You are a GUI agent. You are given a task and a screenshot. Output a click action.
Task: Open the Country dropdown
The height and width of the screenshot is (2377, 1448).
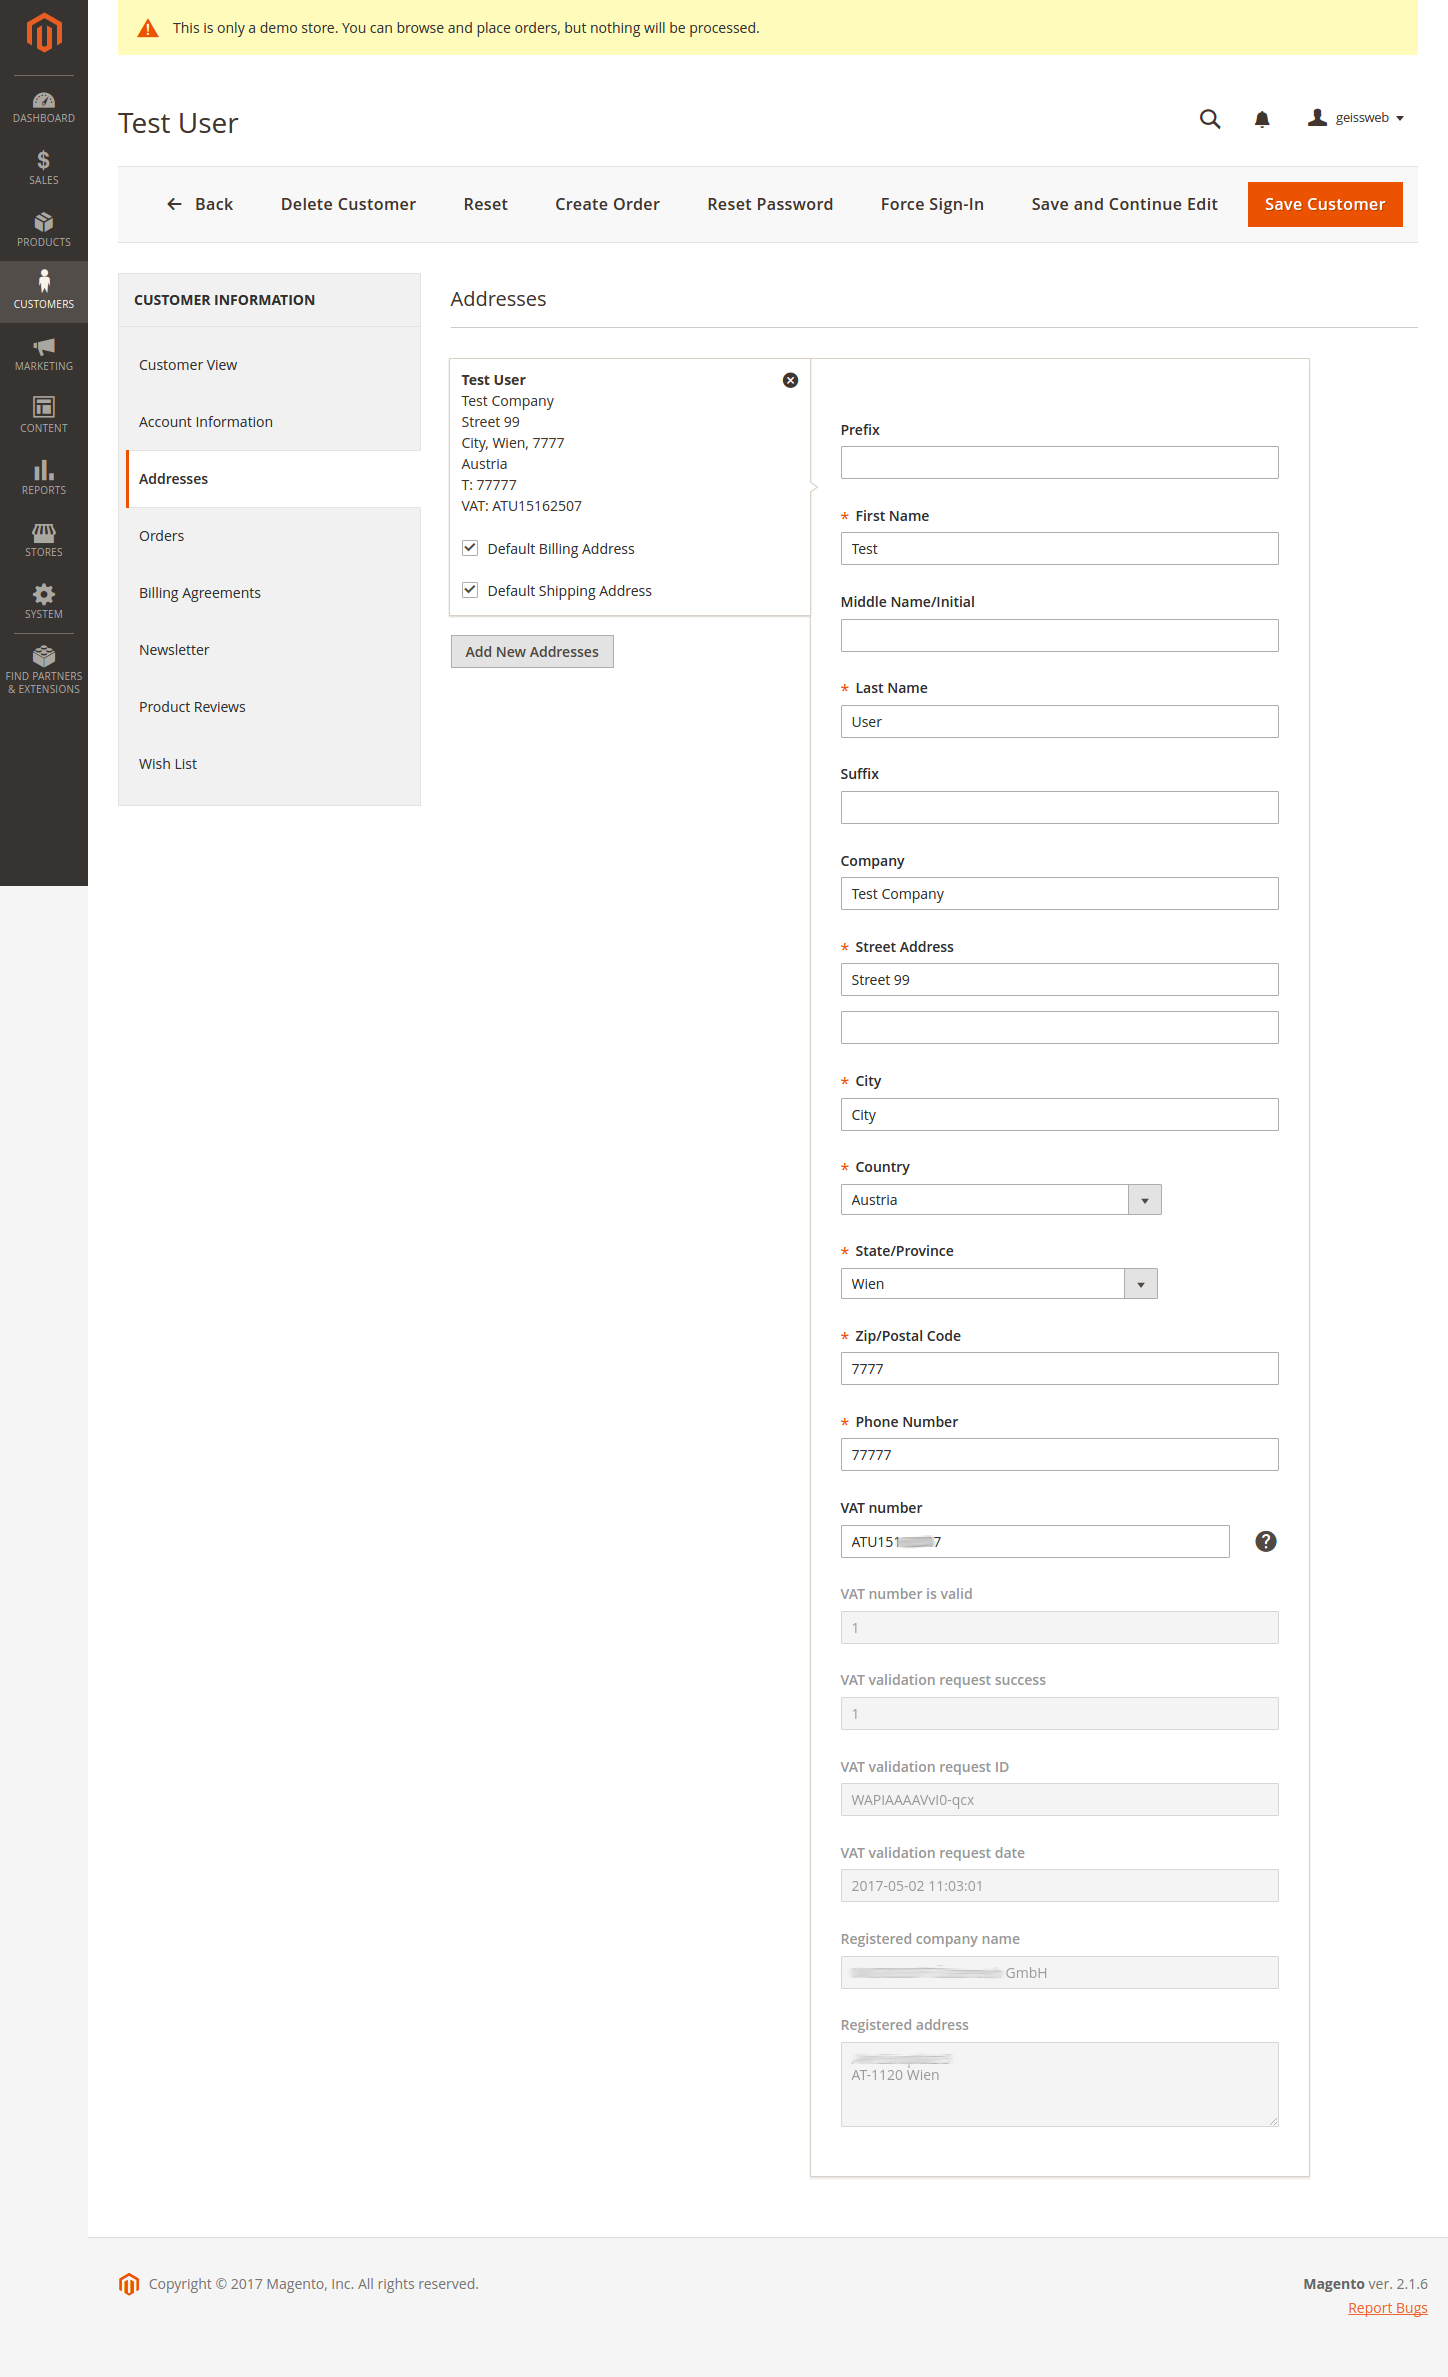tap(1001, 1199)
